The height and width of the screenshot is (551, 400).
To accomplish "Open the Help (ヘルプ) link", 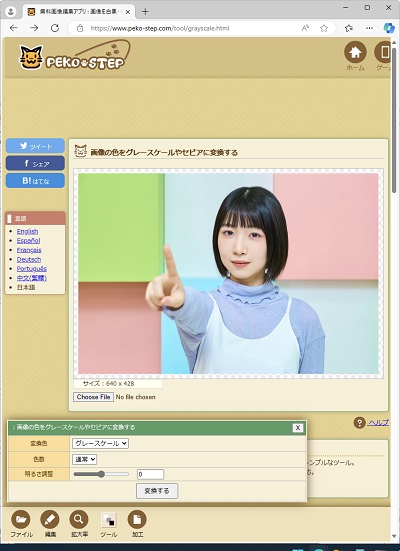I will (x=378, y=423).
